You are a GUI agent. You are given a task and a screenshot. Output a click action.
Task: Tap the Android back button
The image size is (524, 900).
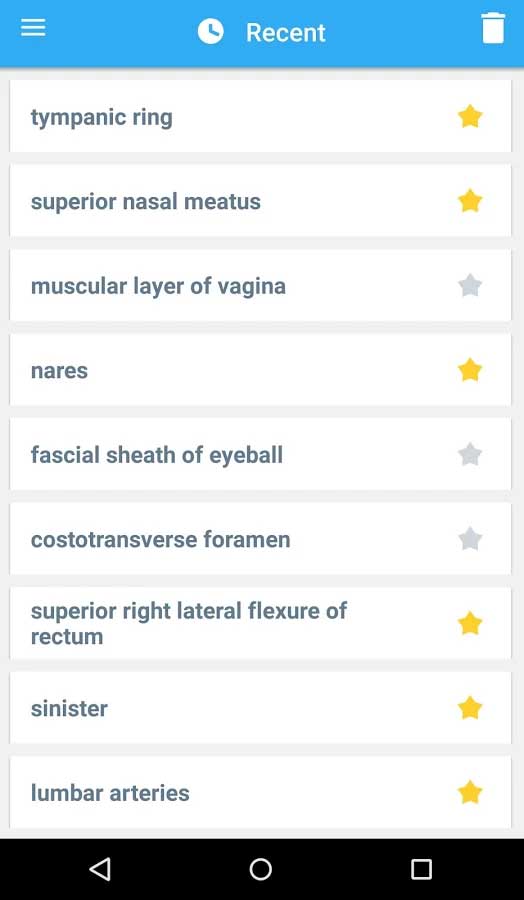coord(100,869)
